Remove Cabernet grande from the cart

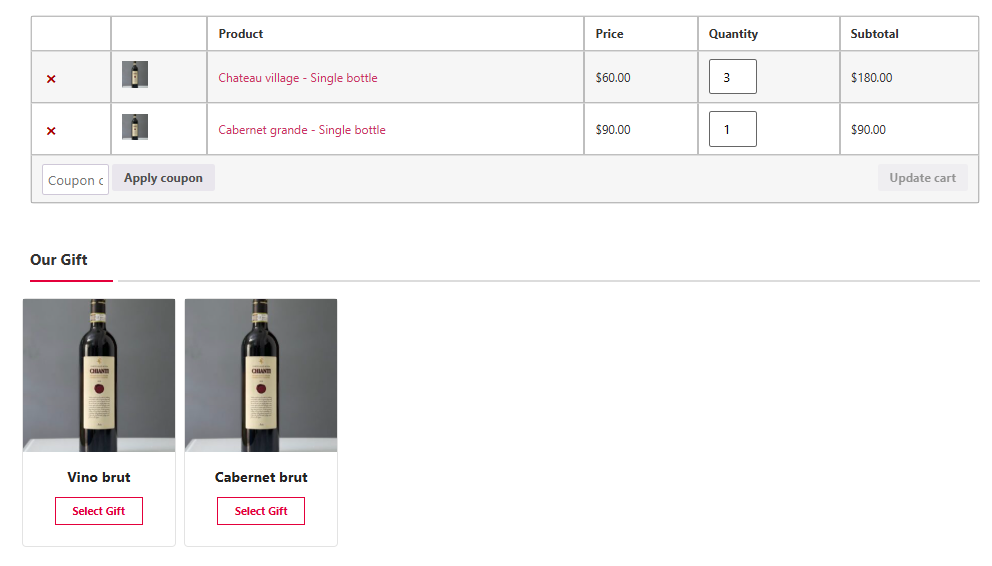pyautogui.click(x=51, y=131)
